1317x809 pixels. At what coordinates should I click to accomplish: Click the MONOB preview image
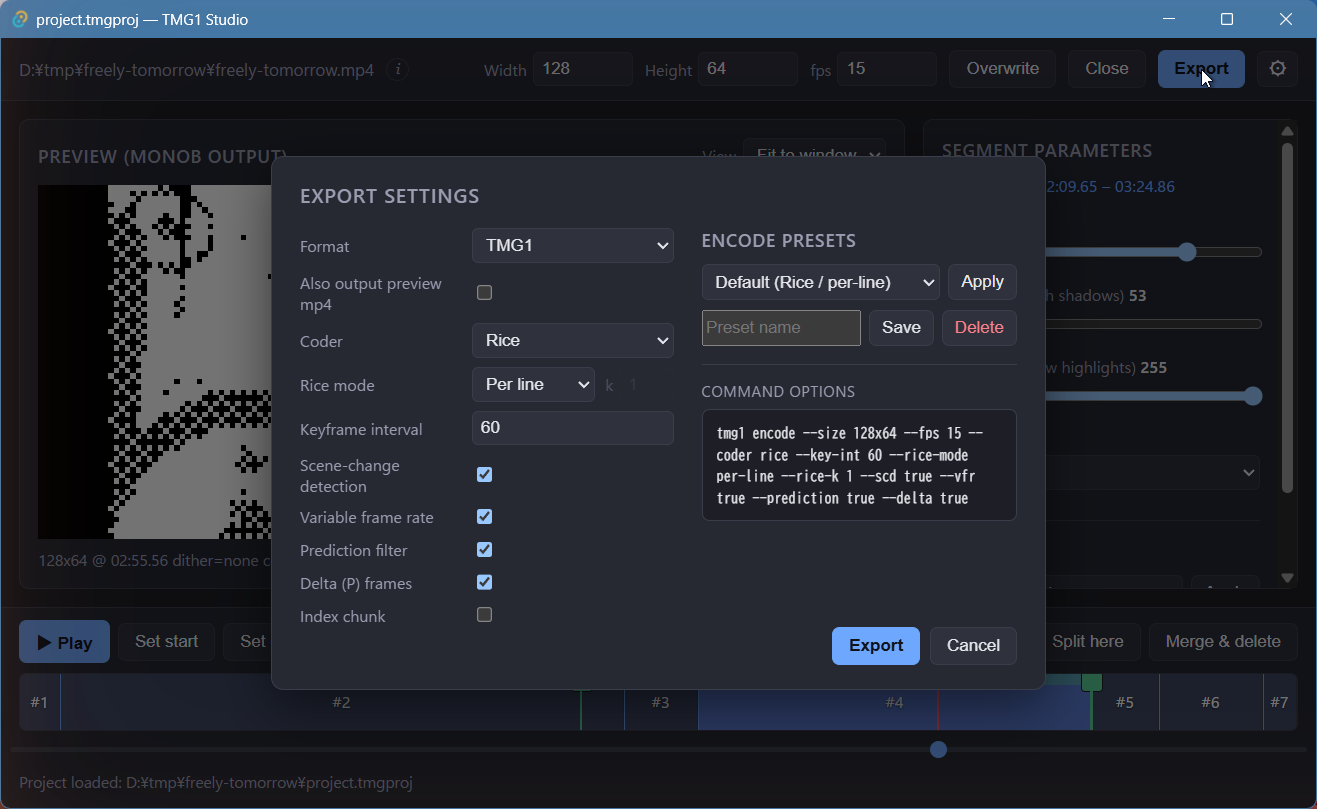155,362
